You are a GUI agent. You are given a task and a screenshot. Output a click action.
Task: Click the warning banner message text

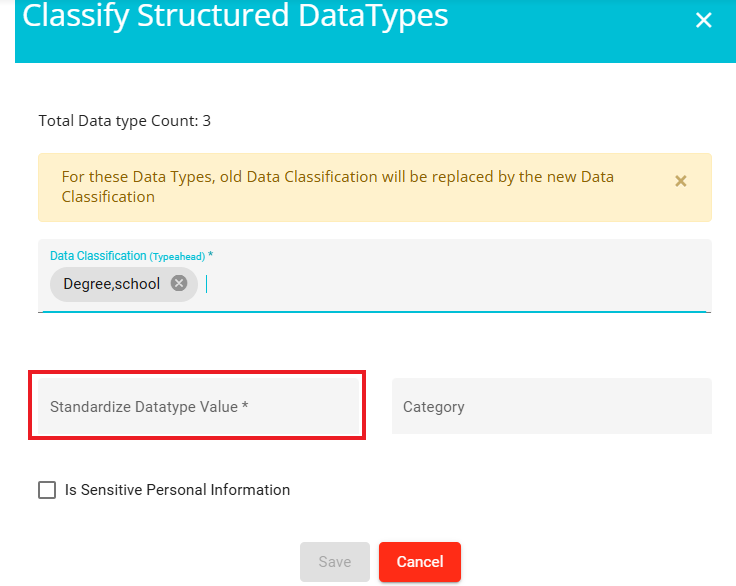[x=337, y=186]
